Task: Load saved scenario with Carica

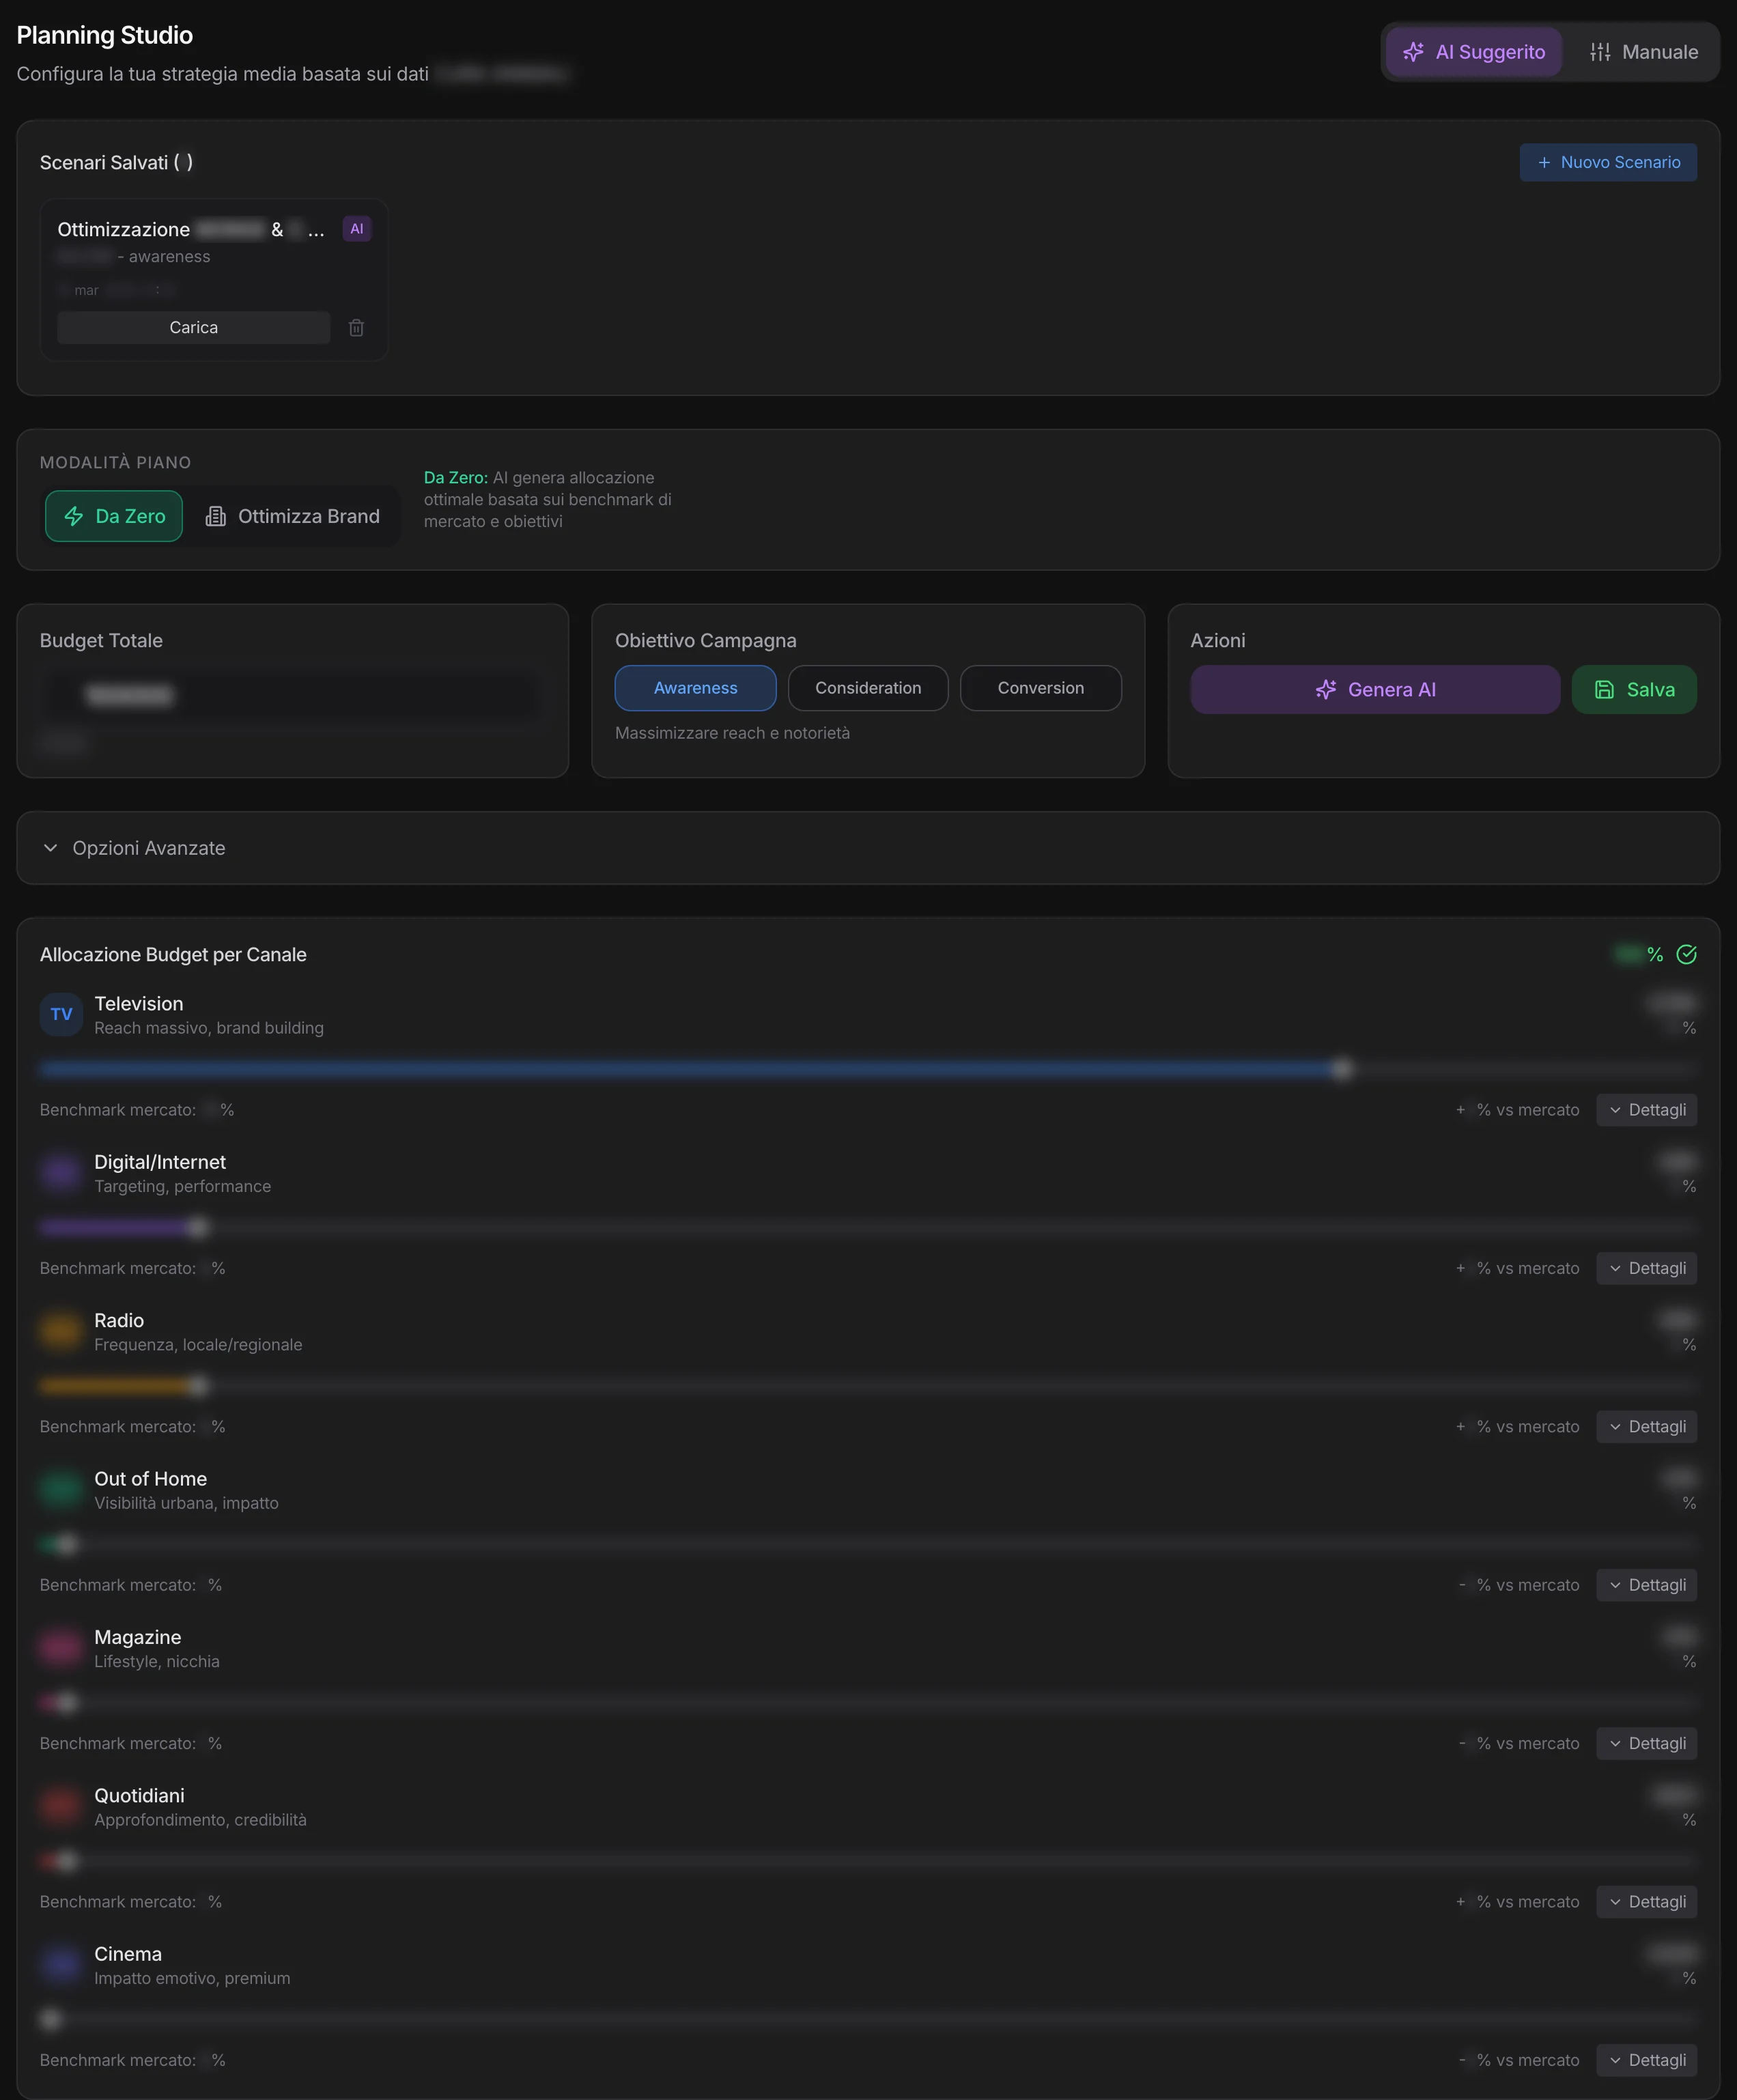Action: pos(193,328)
